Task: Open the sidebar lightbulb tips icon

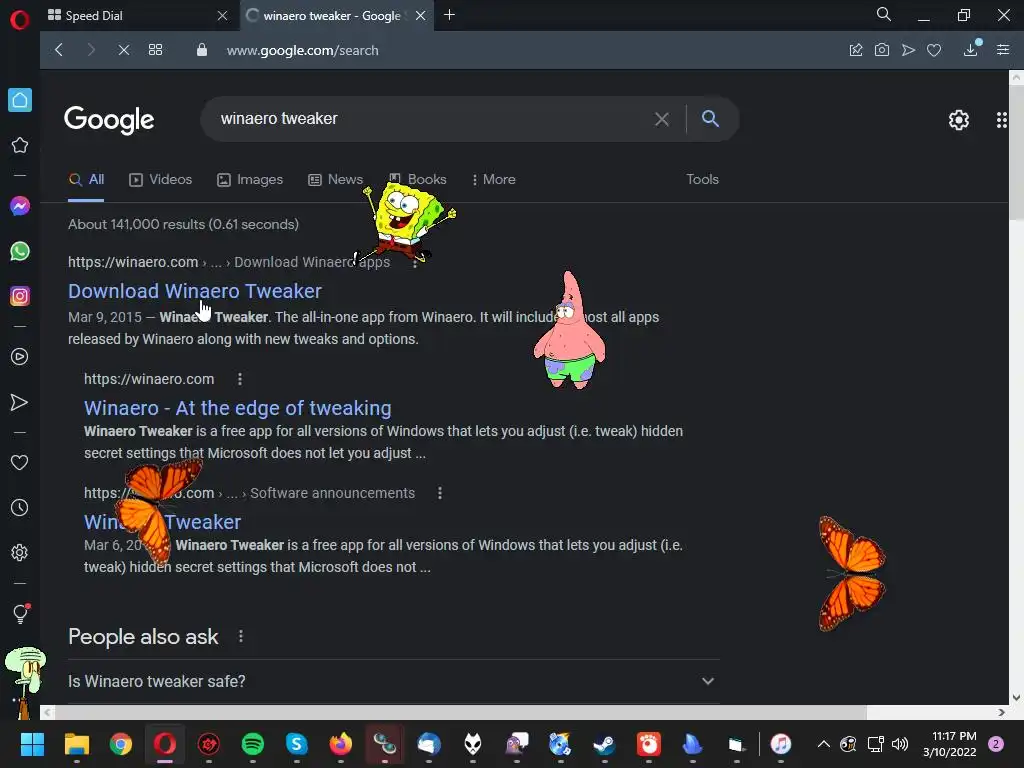Action: click(x=20, y=613)
